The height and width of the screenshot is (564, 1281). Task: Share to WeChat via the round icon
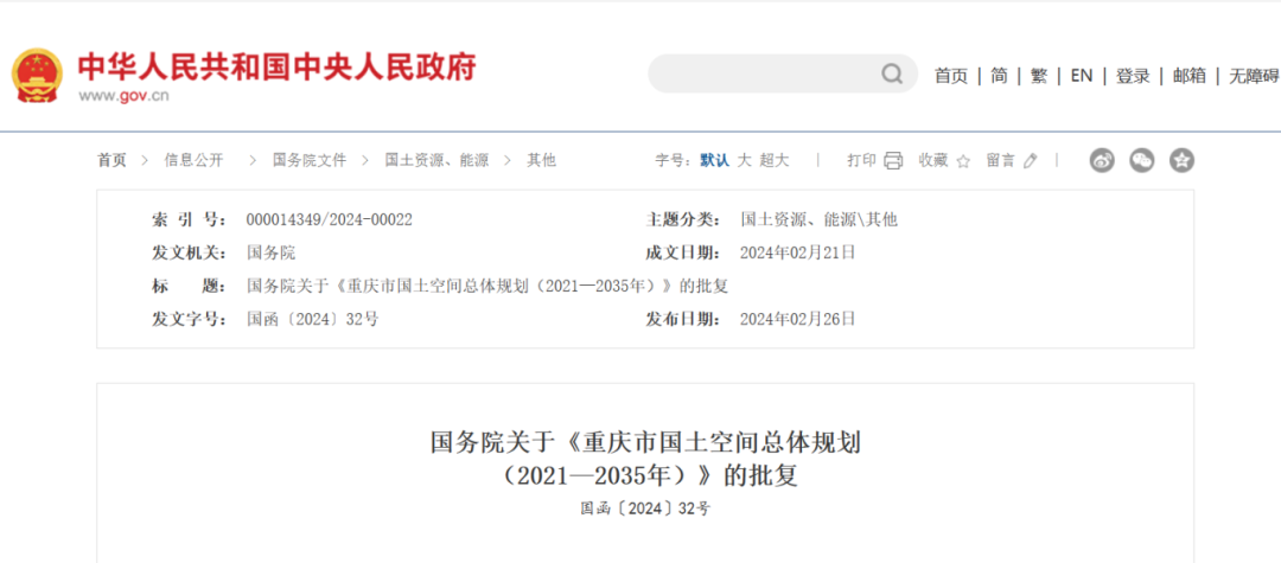[1142, 160]
